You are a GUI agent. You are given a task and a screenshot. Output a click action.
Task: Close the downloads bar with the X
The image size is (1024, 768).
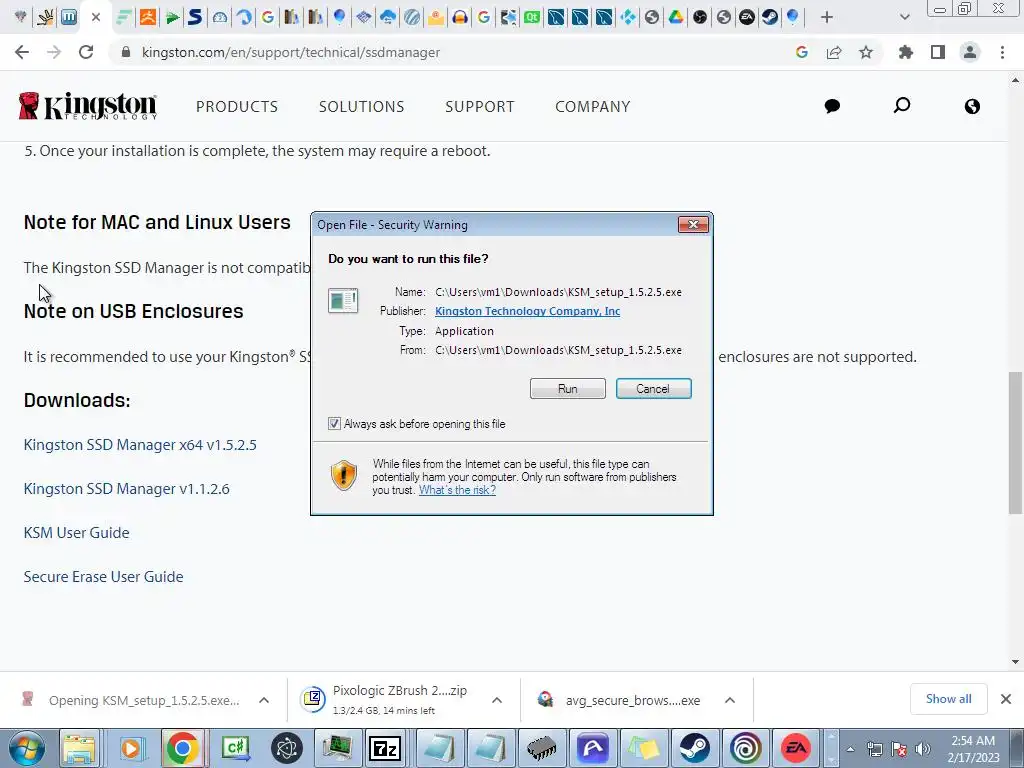pos(1006,699)
